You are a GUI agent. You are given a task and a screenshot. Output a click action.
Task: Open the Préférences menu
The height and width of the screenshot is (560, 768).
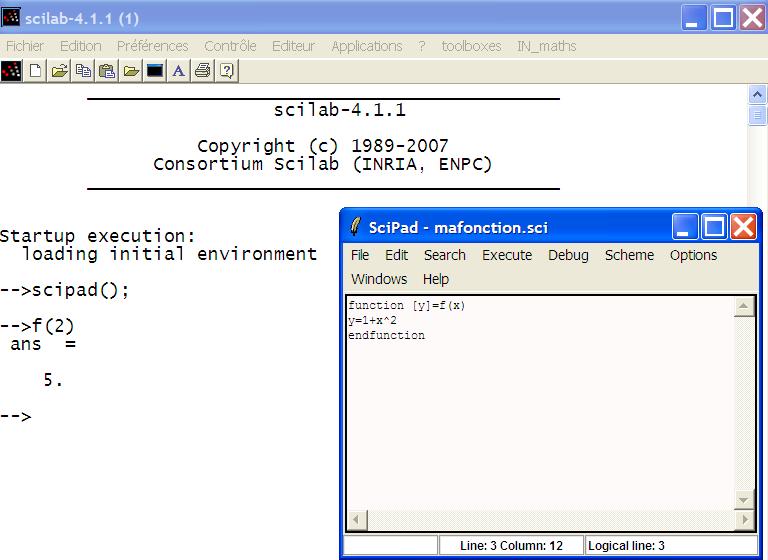[152, 46]
